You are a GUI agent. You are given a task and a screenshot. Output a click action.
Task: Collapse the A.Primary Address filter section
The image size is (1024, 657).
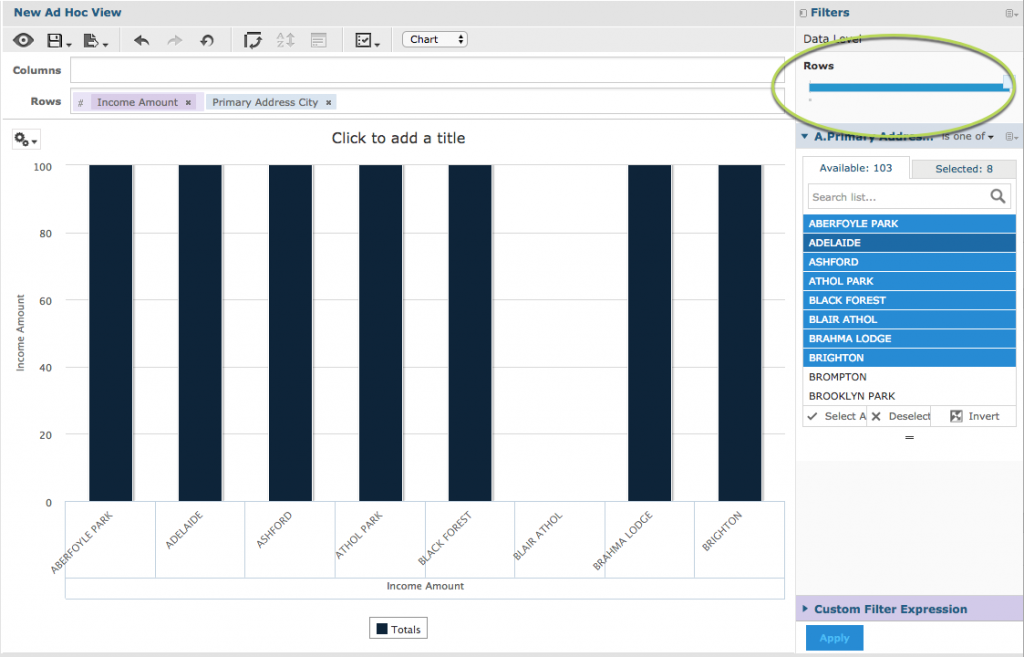(x=804, y=136)
